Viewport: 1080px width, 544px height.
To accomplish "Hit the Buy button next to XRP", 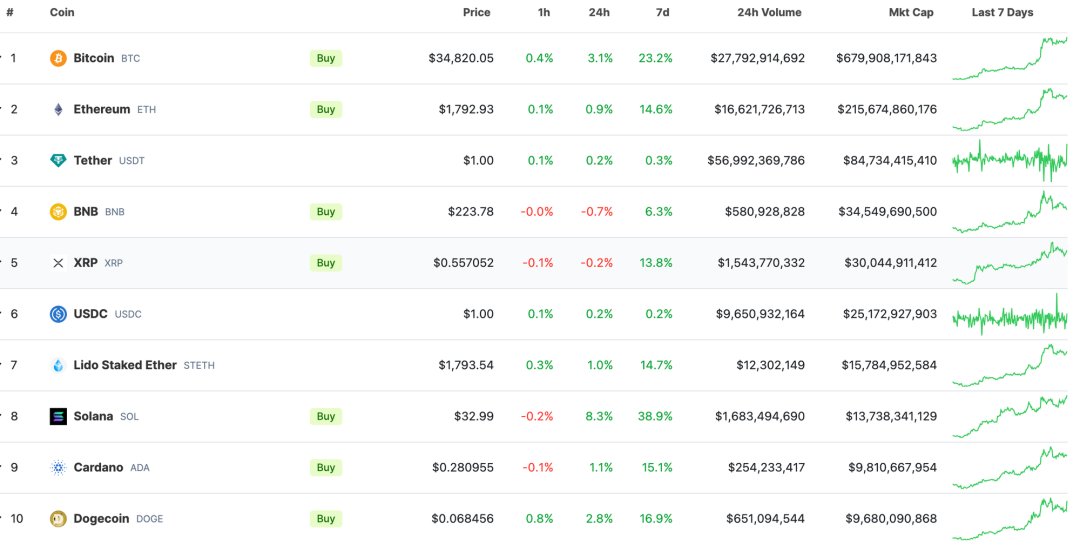I will coord(325,263).
